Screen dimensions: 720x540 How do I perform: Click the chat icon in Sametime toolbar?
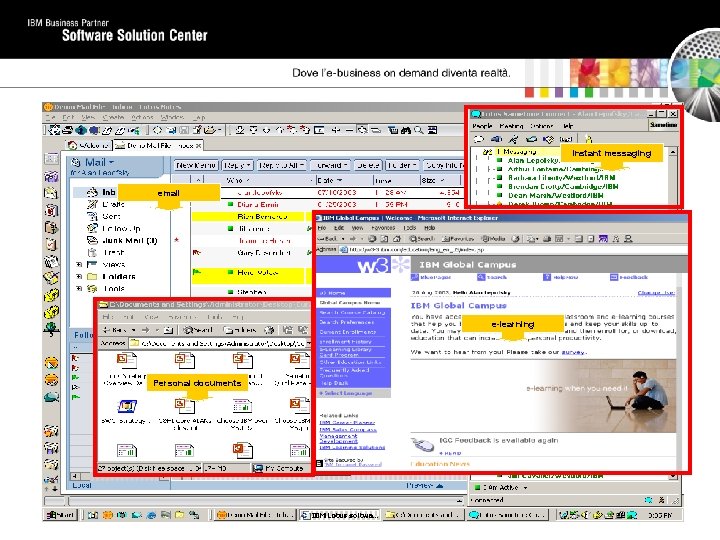478,139
